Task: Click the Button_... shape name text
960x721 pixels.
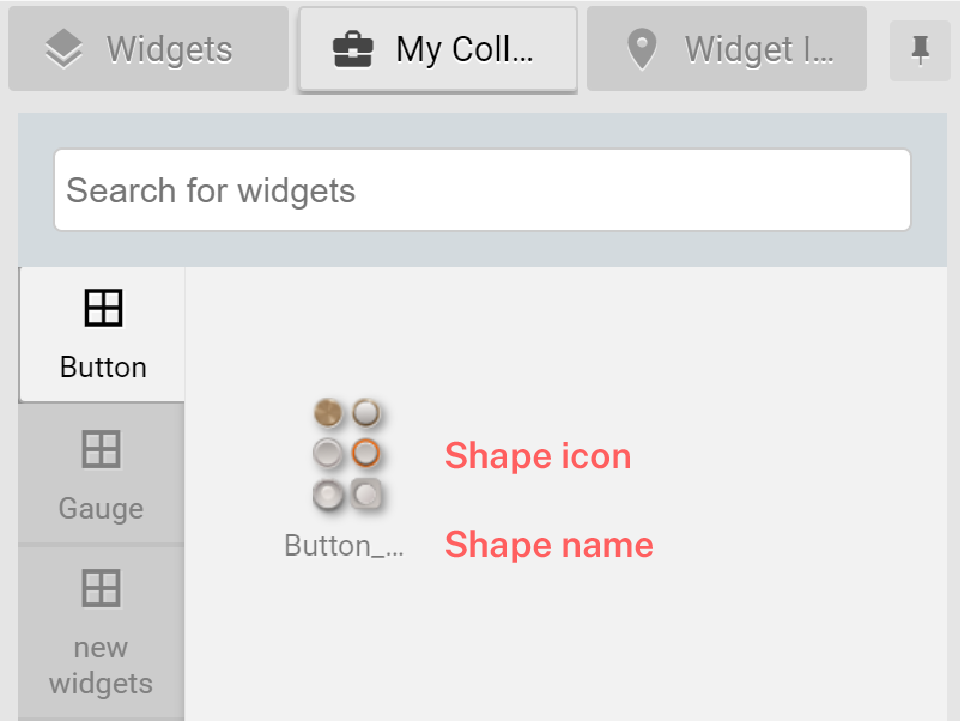Action: pyautogui.click(x=344, y=546)
